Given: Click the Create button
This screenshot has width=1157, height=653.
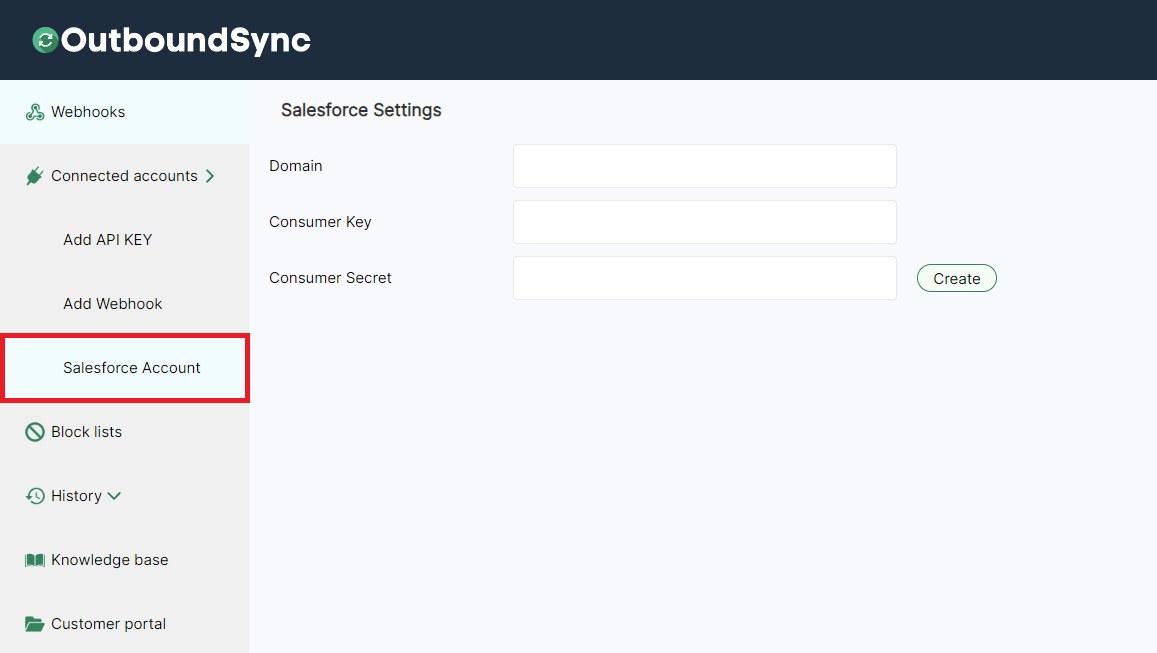Looking at the screenshot, I should point(956,278).
